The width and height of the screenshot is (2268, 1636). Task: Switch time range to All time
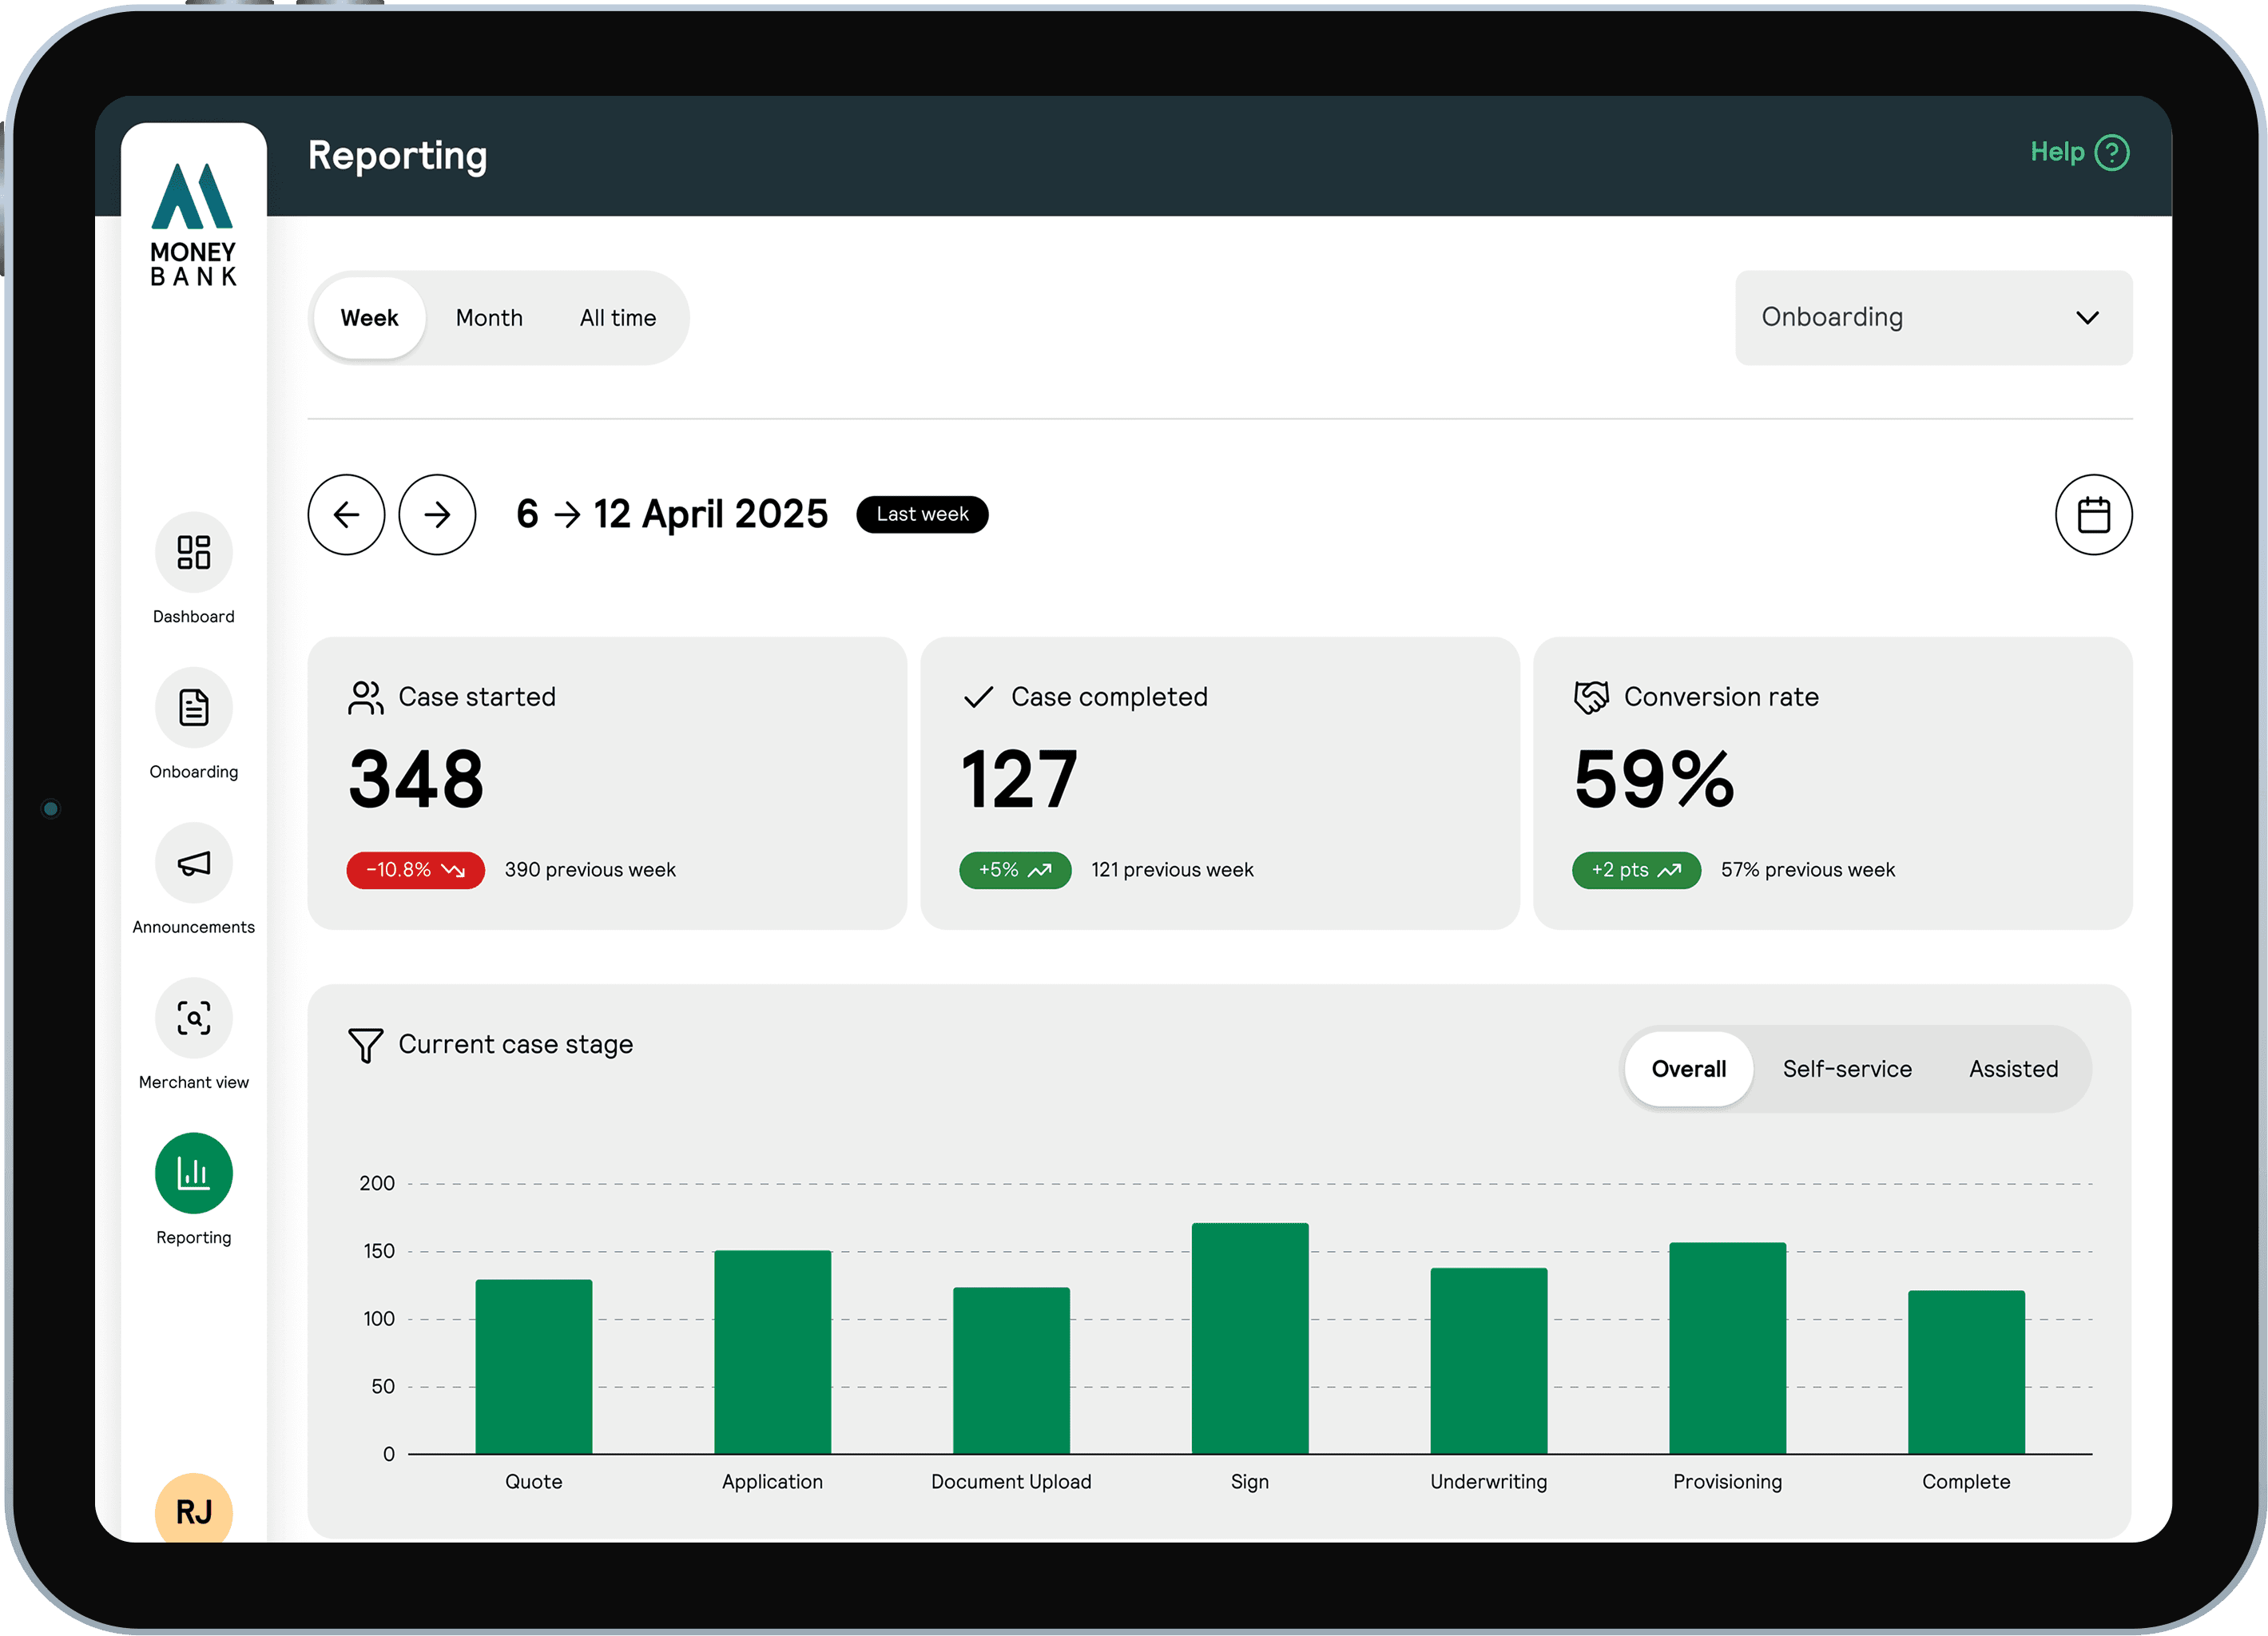(x=618, y=318)
